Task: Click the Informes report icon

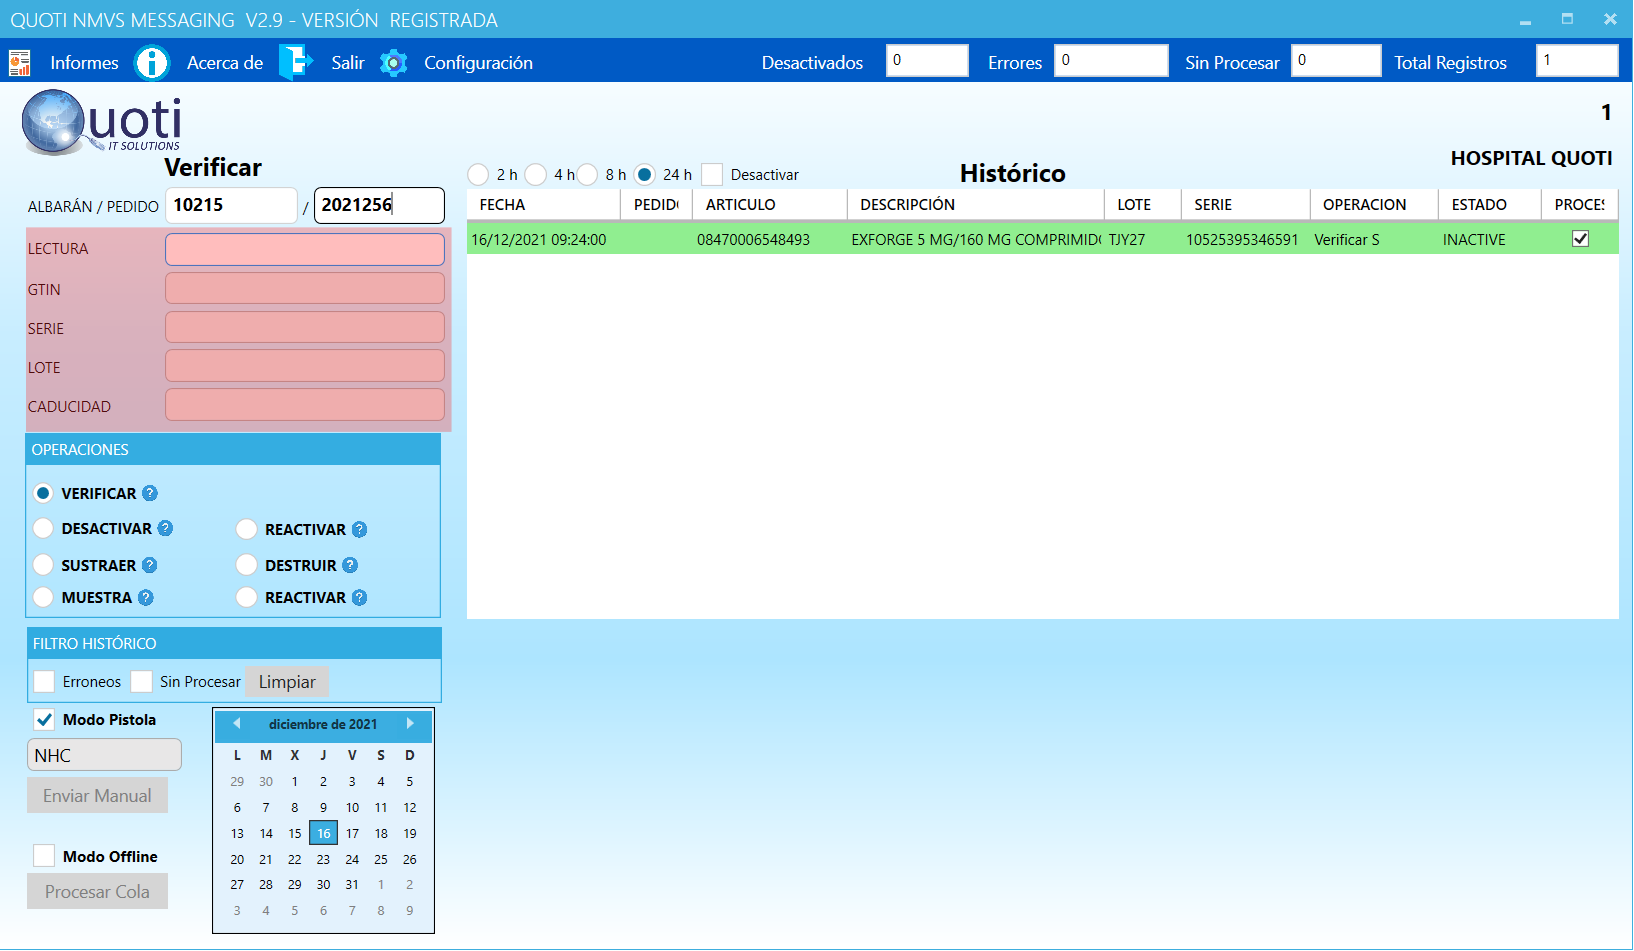Action: (x=19, y=63)
